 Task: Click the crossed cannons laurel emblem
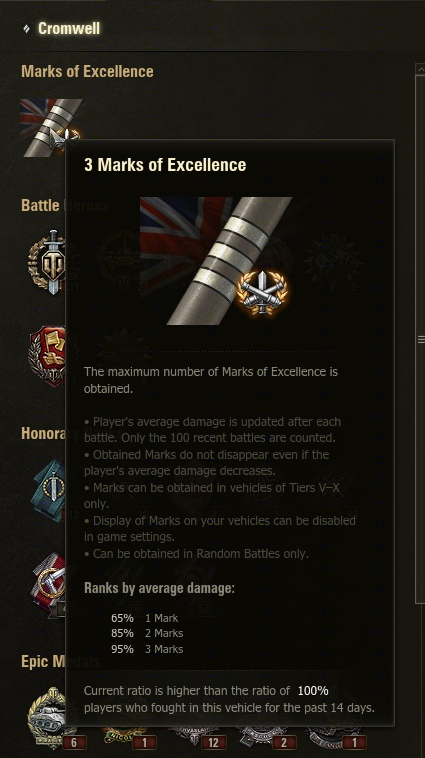click(262, 292)
